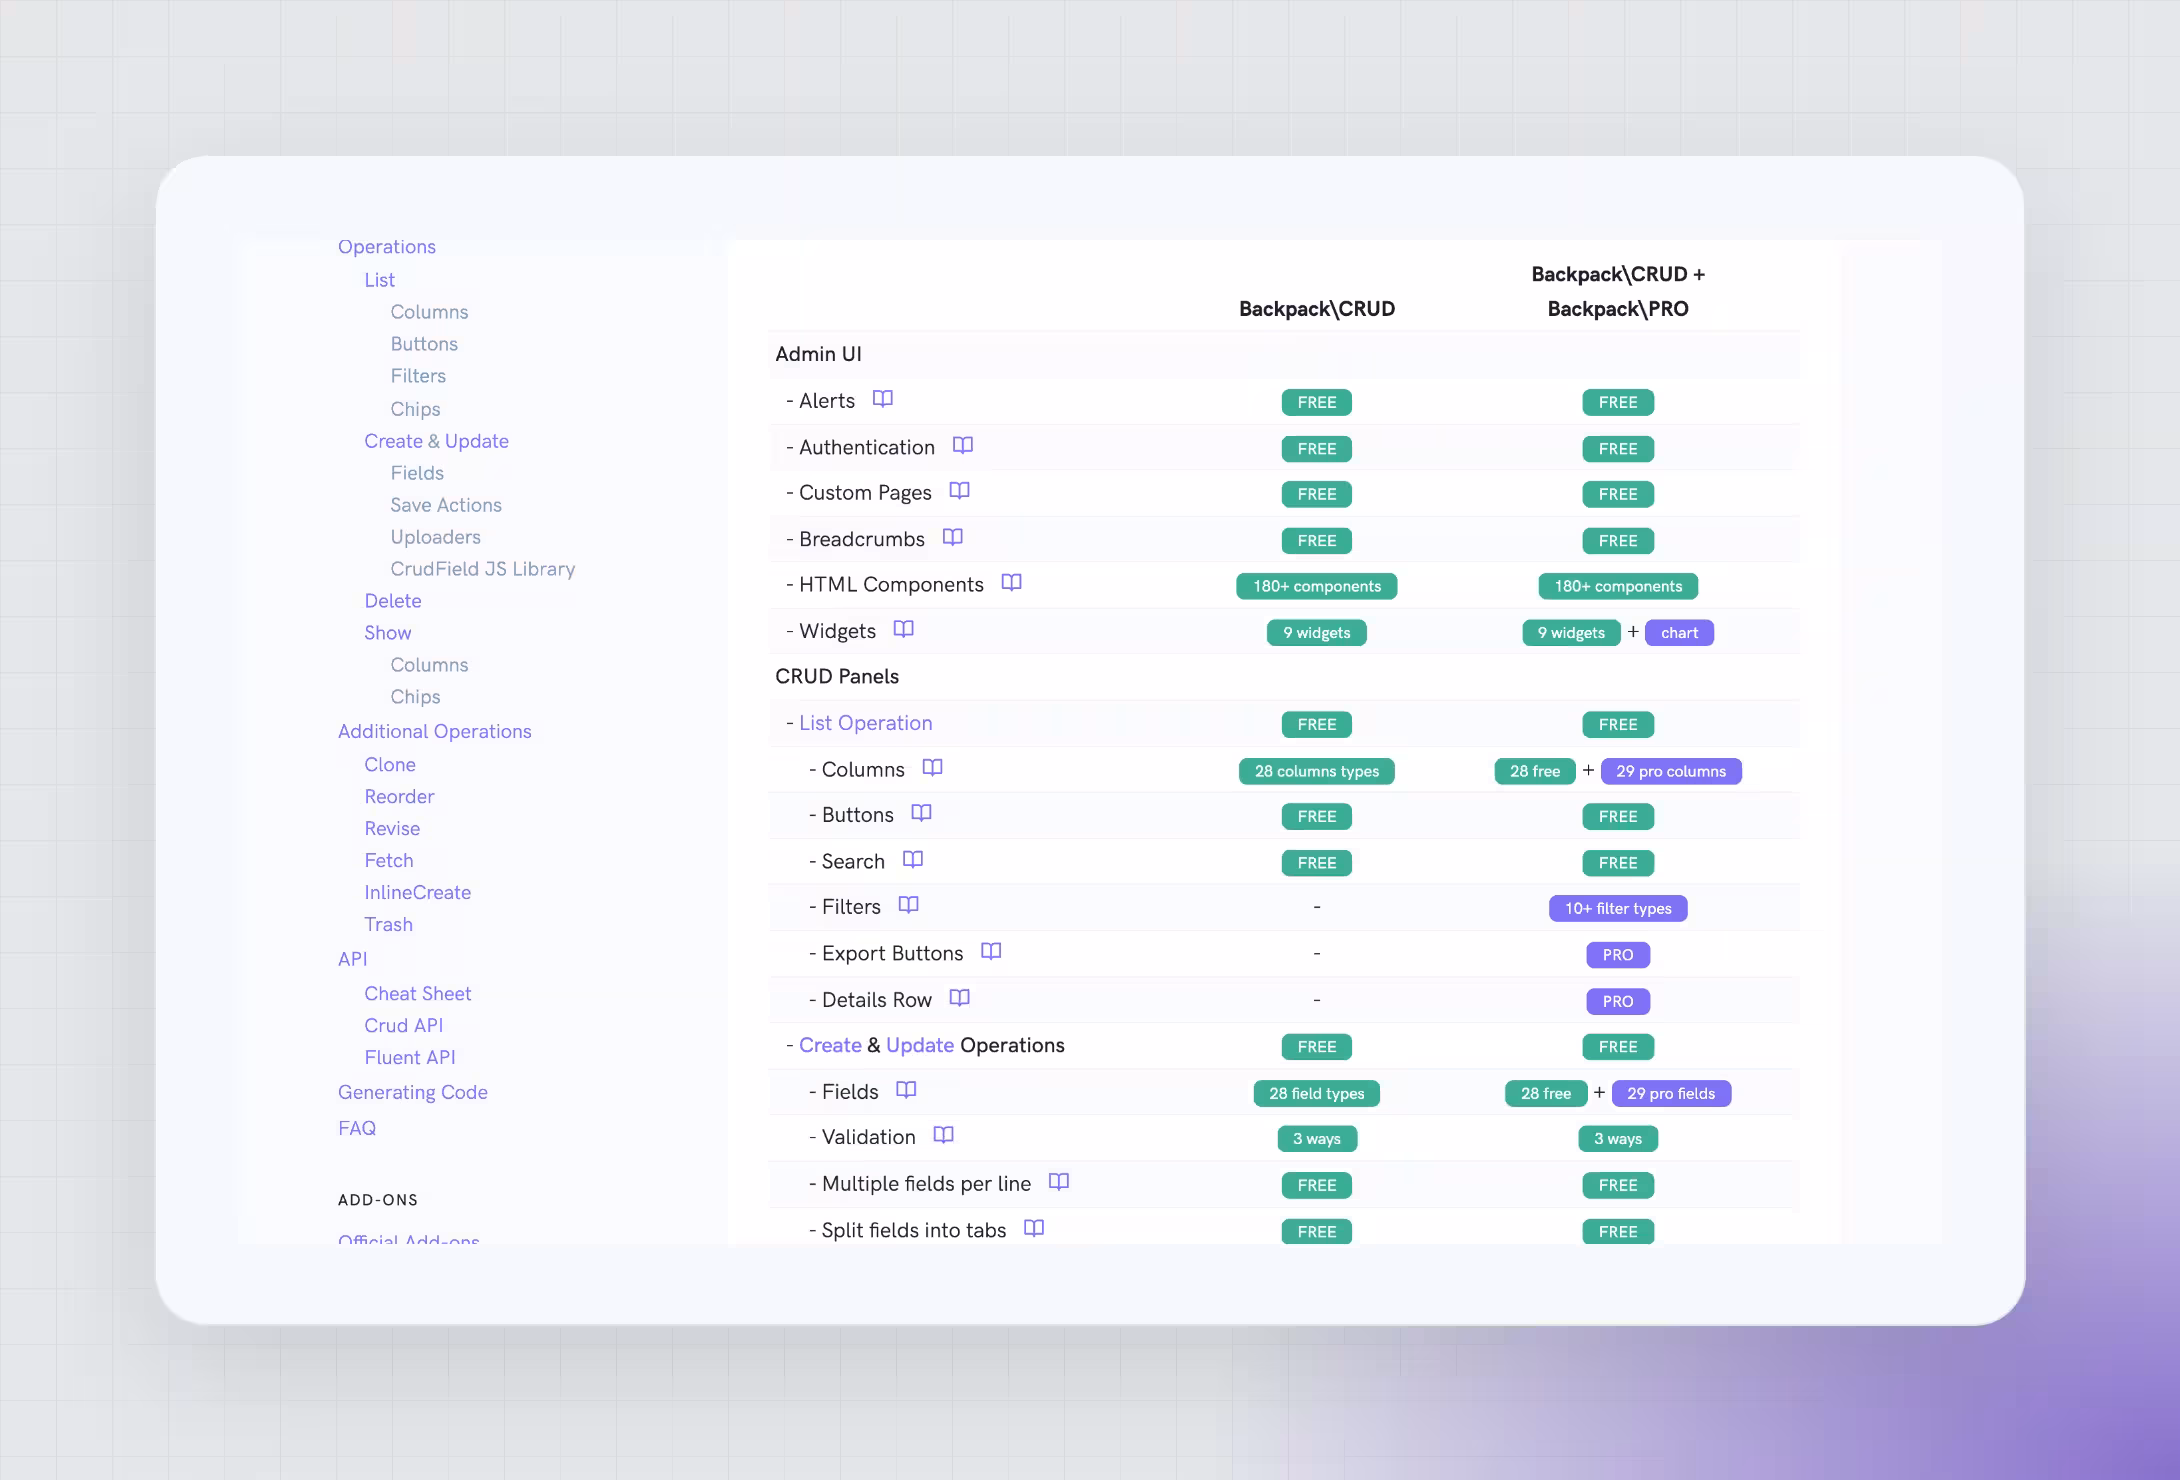Click book icon next to Details Row
Image resolution: width=2180 pixels, height=1480 pixels.
pyautogui.click(x=959, y=998)
